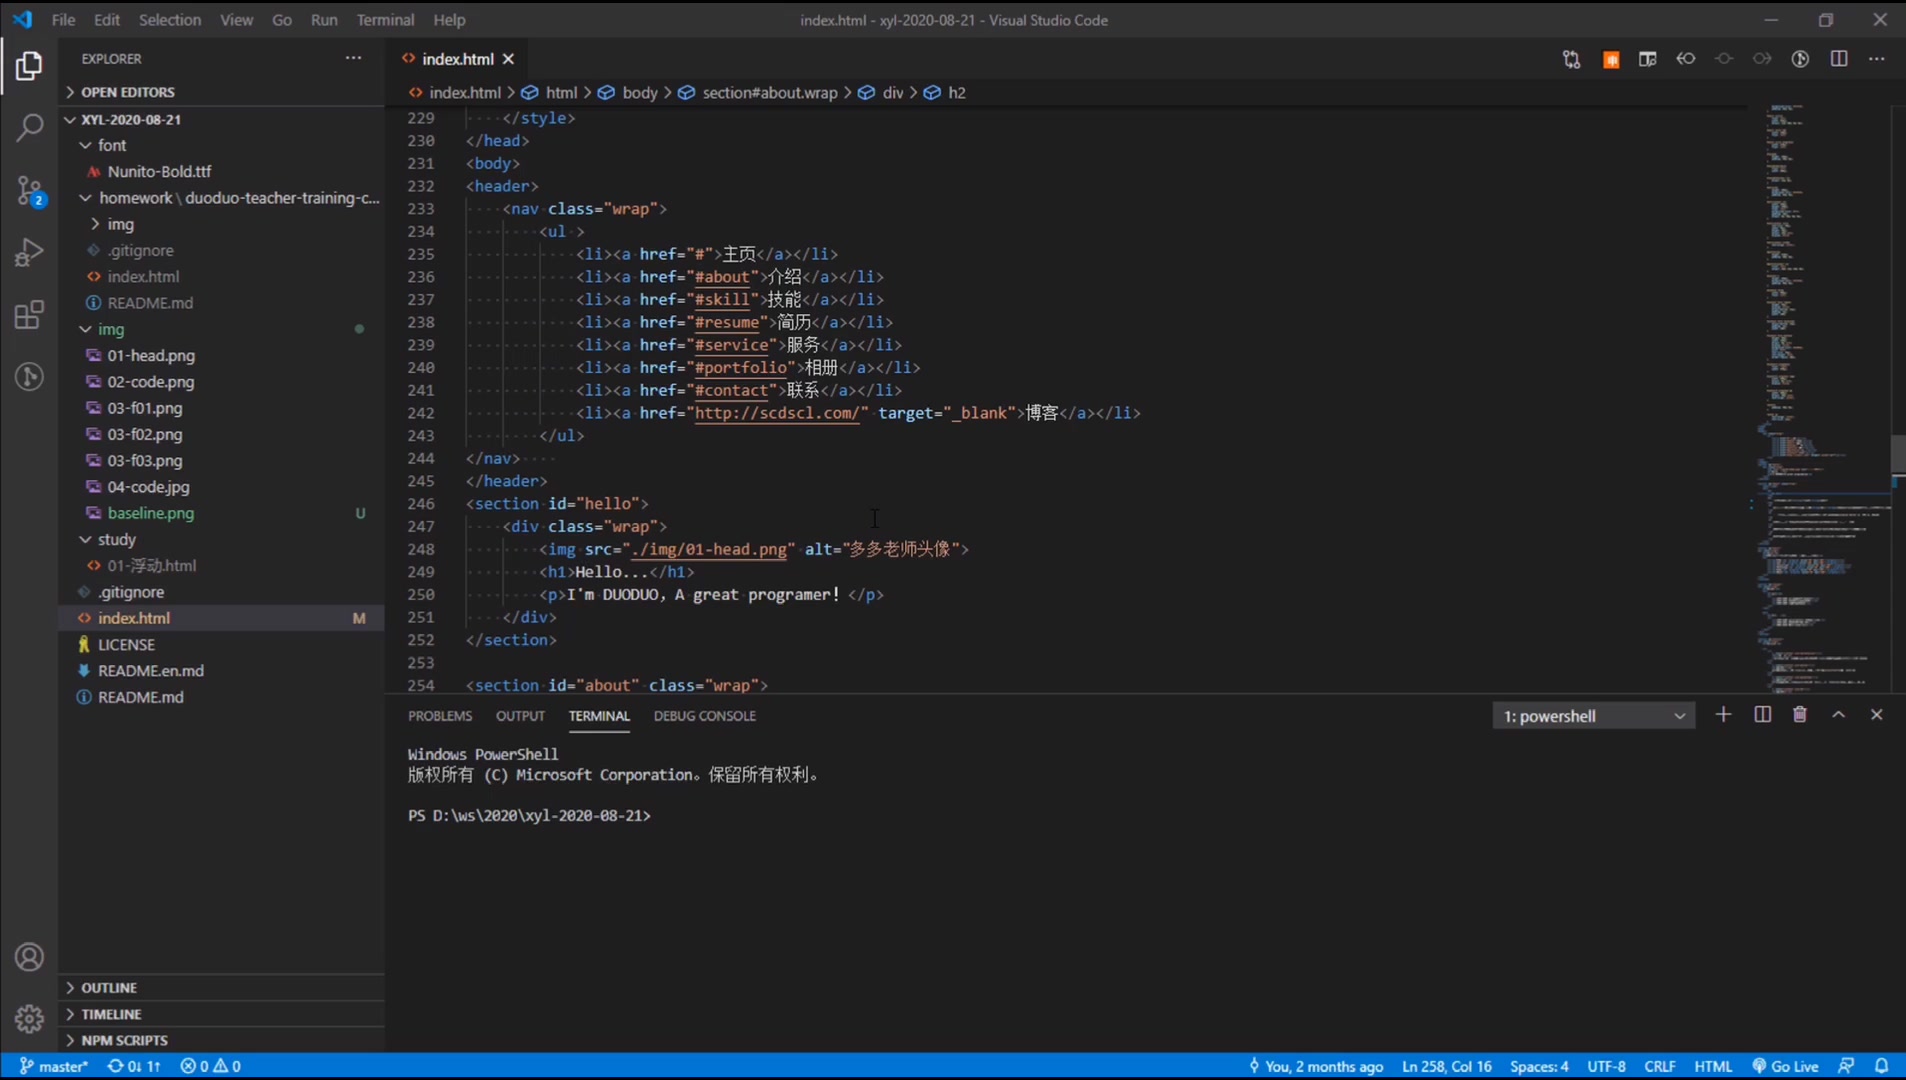Toggle Go Live server in status bar
1906x1080 pixels.
[1785, 1066]
